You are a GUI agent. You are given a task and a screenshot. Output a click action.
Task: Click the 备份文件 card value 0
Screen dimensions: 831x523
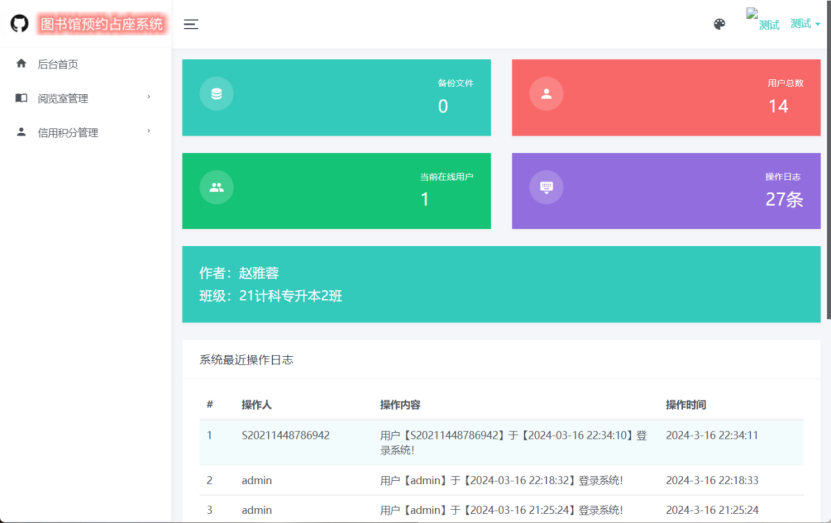(x=443, y=107)
